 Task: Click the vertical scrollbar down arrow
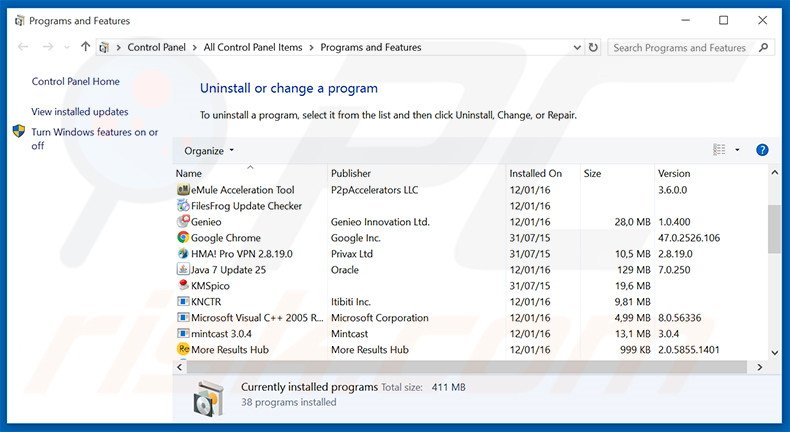(x=775, y=353)
